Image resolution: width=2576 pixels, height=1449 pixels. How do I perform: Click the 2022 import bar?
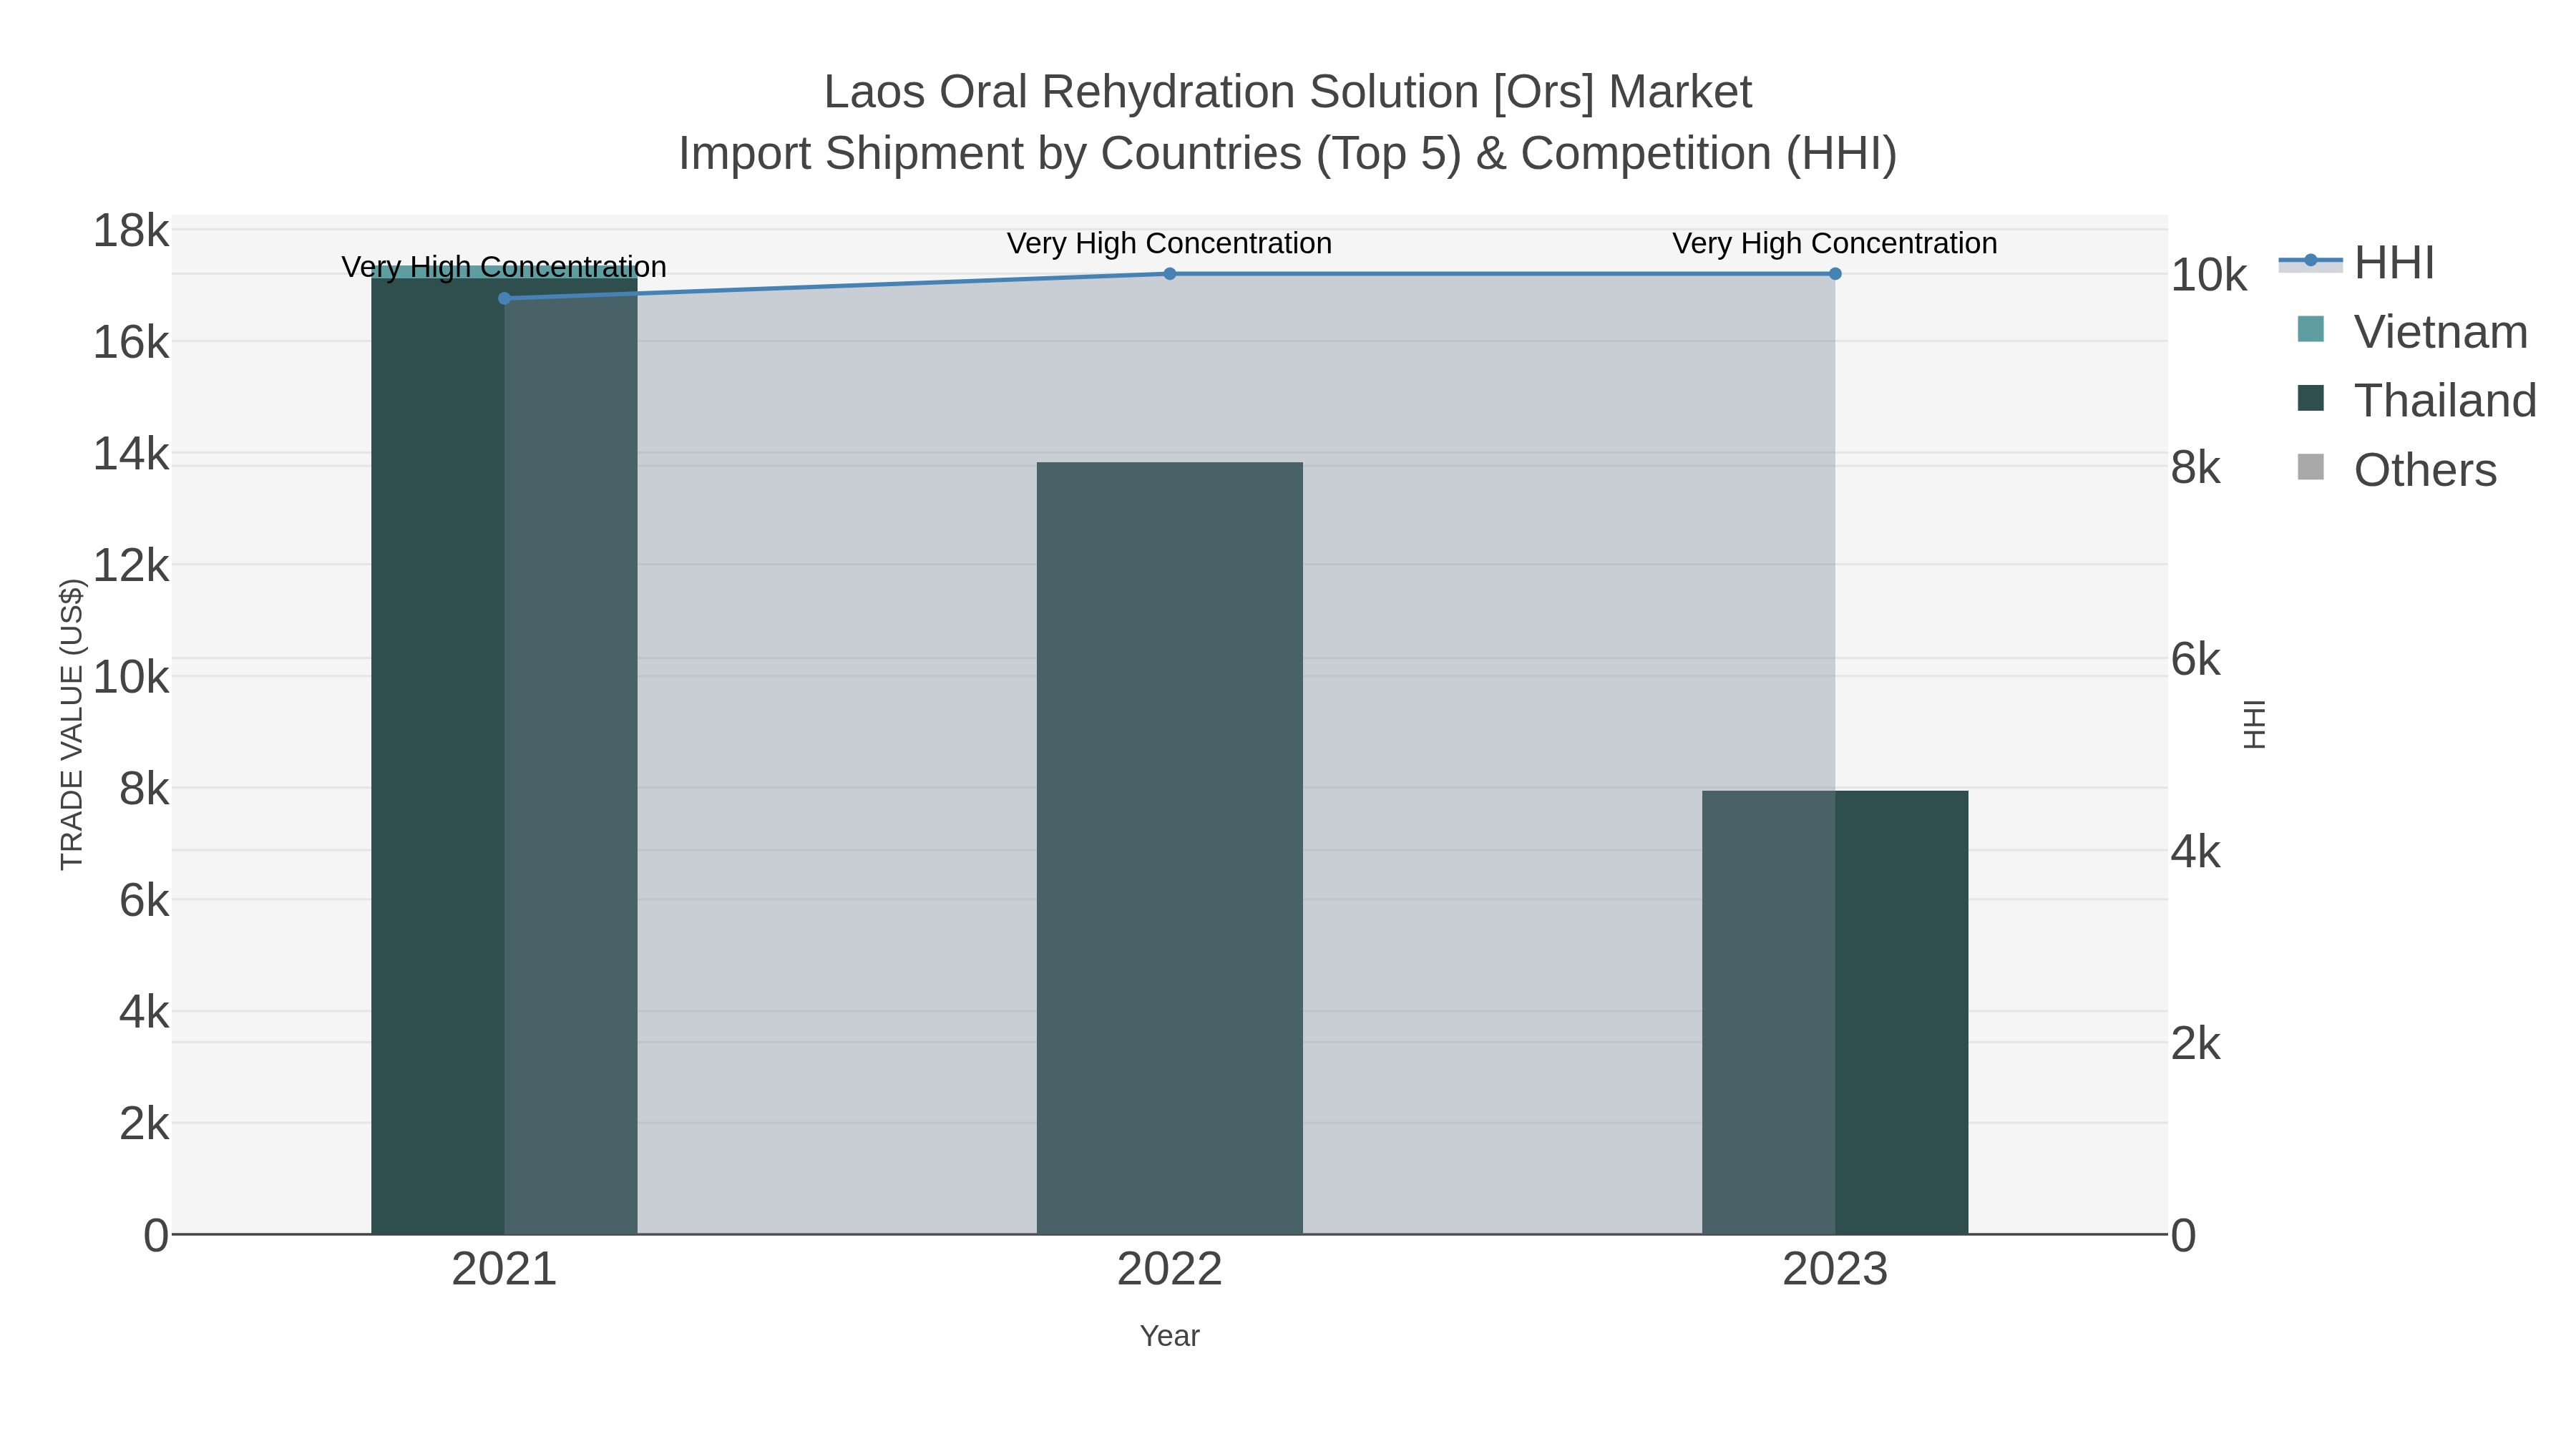click(1169, 848)
